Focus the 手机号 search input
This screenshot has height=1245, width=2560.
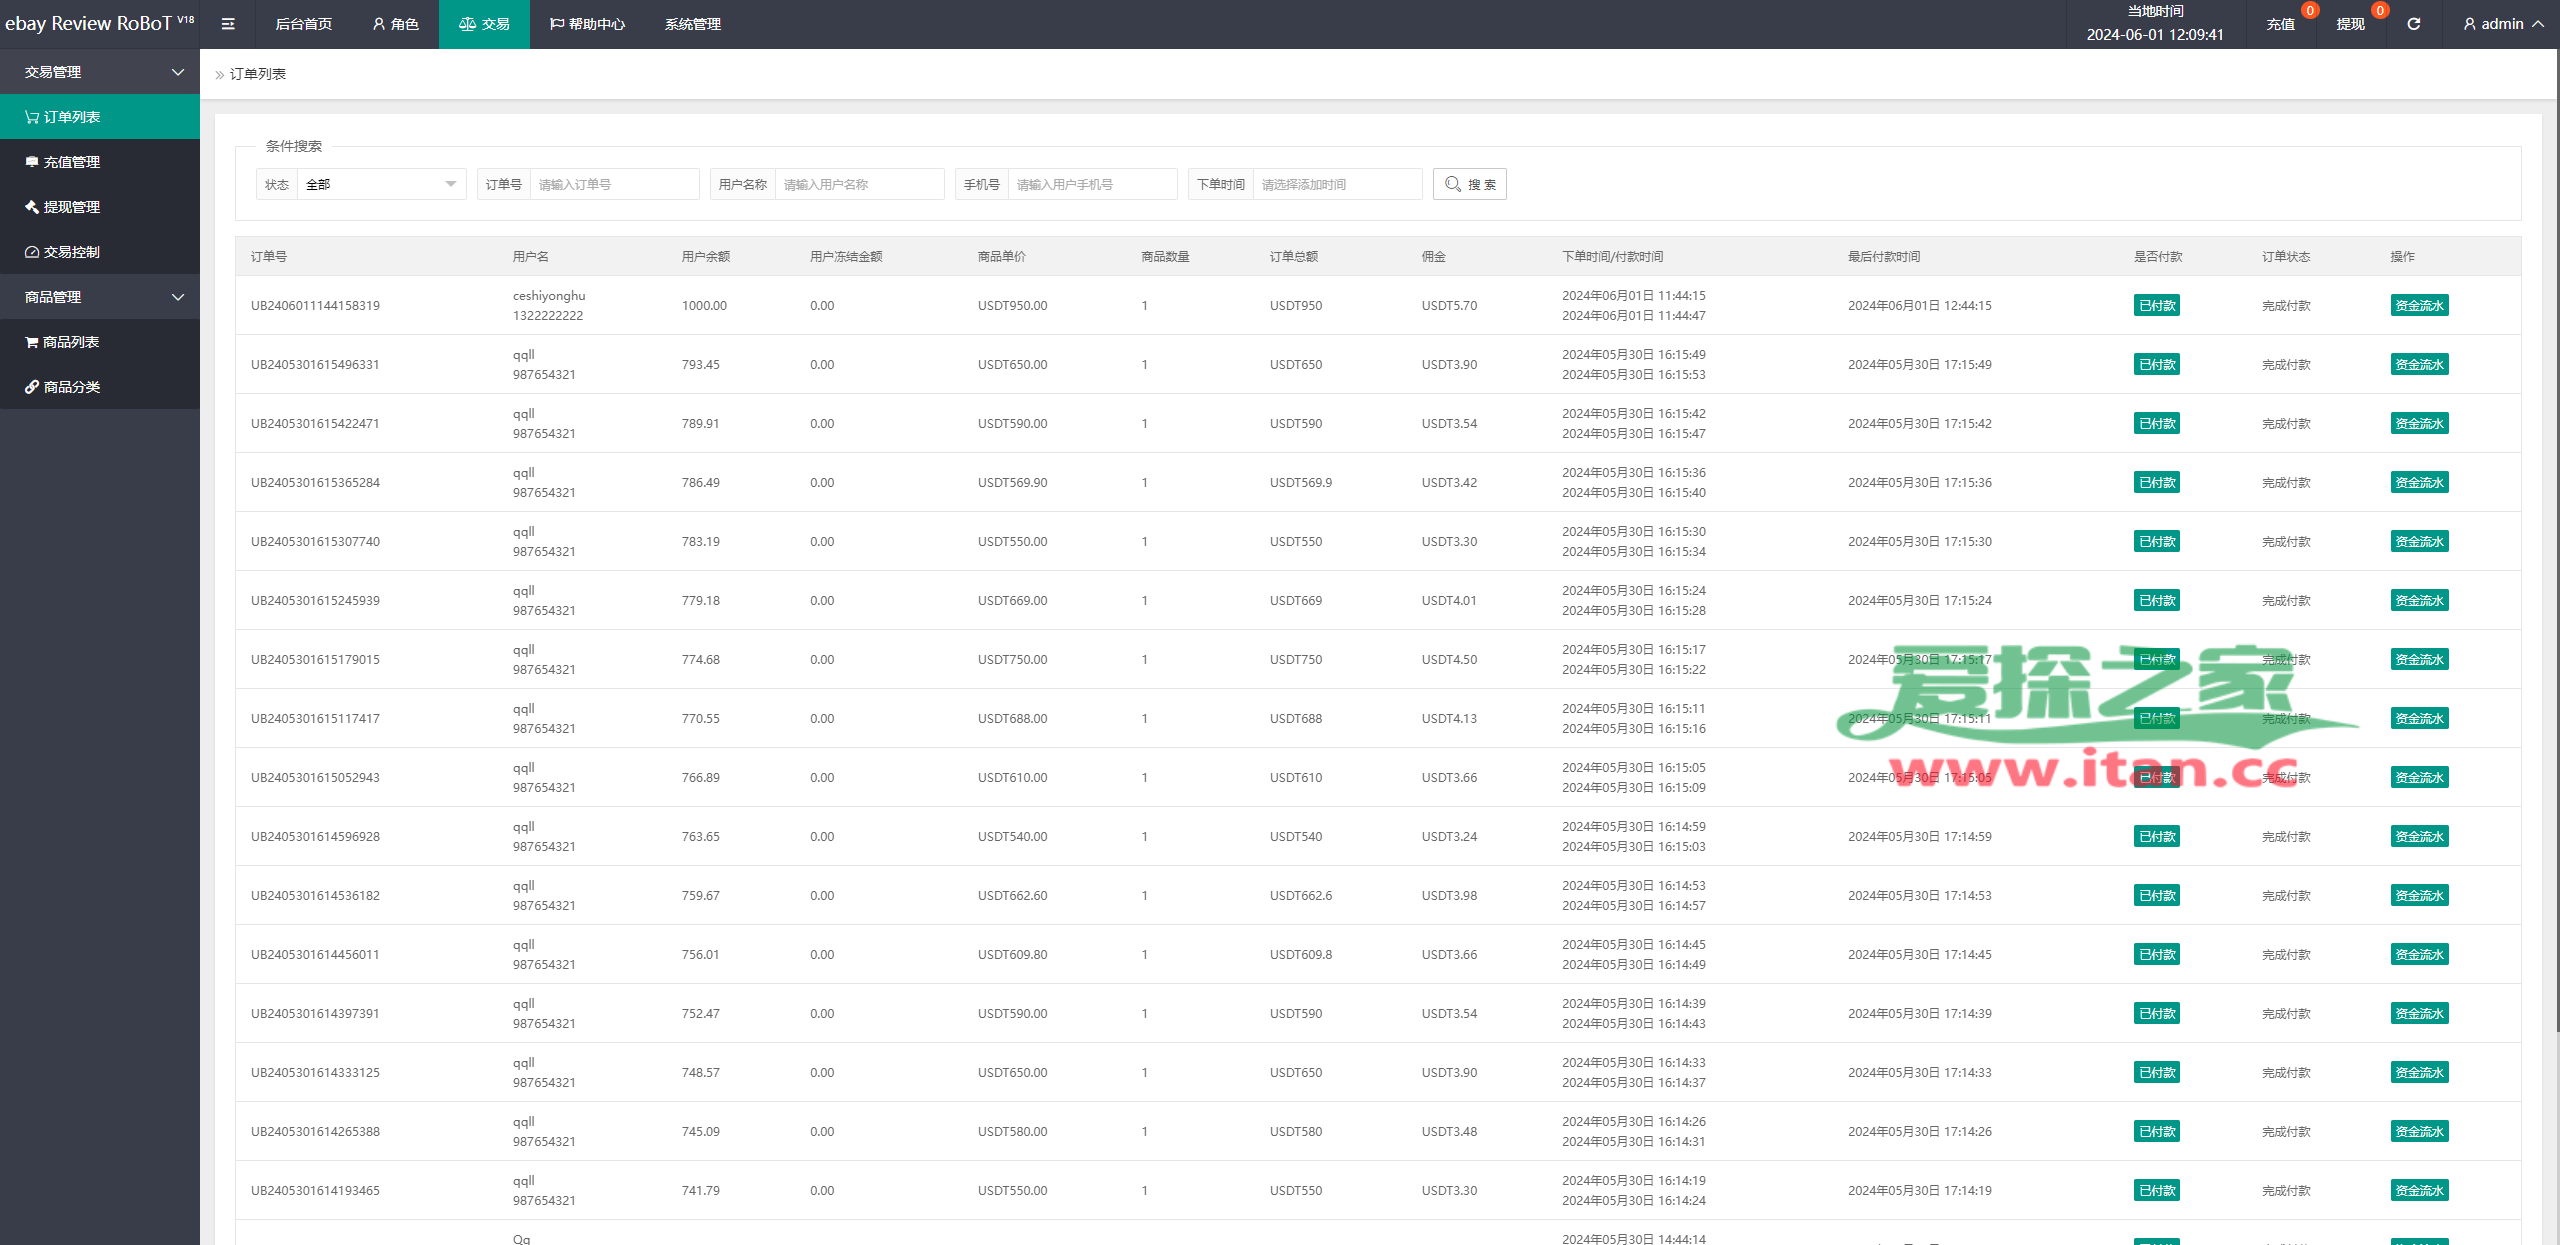coord(1092,184)
